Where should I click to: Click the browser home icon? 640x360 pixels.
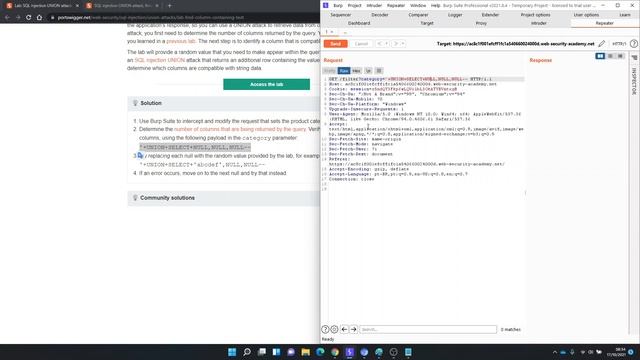coord(39,18)
